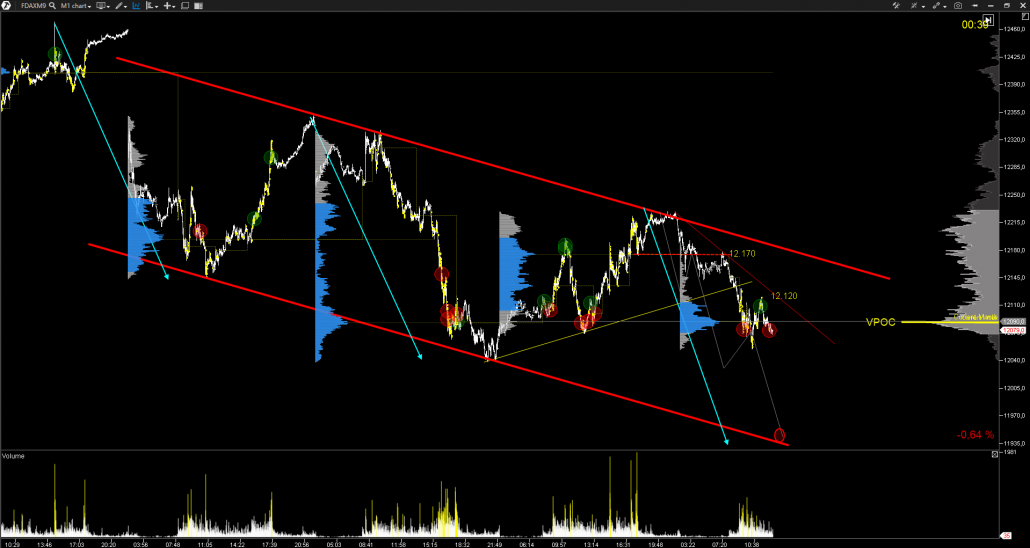Image resolution: width=1030 pixels, height=548 pixels.
Task: Open the monitor display settings dropdown
Action: point(103,6)
